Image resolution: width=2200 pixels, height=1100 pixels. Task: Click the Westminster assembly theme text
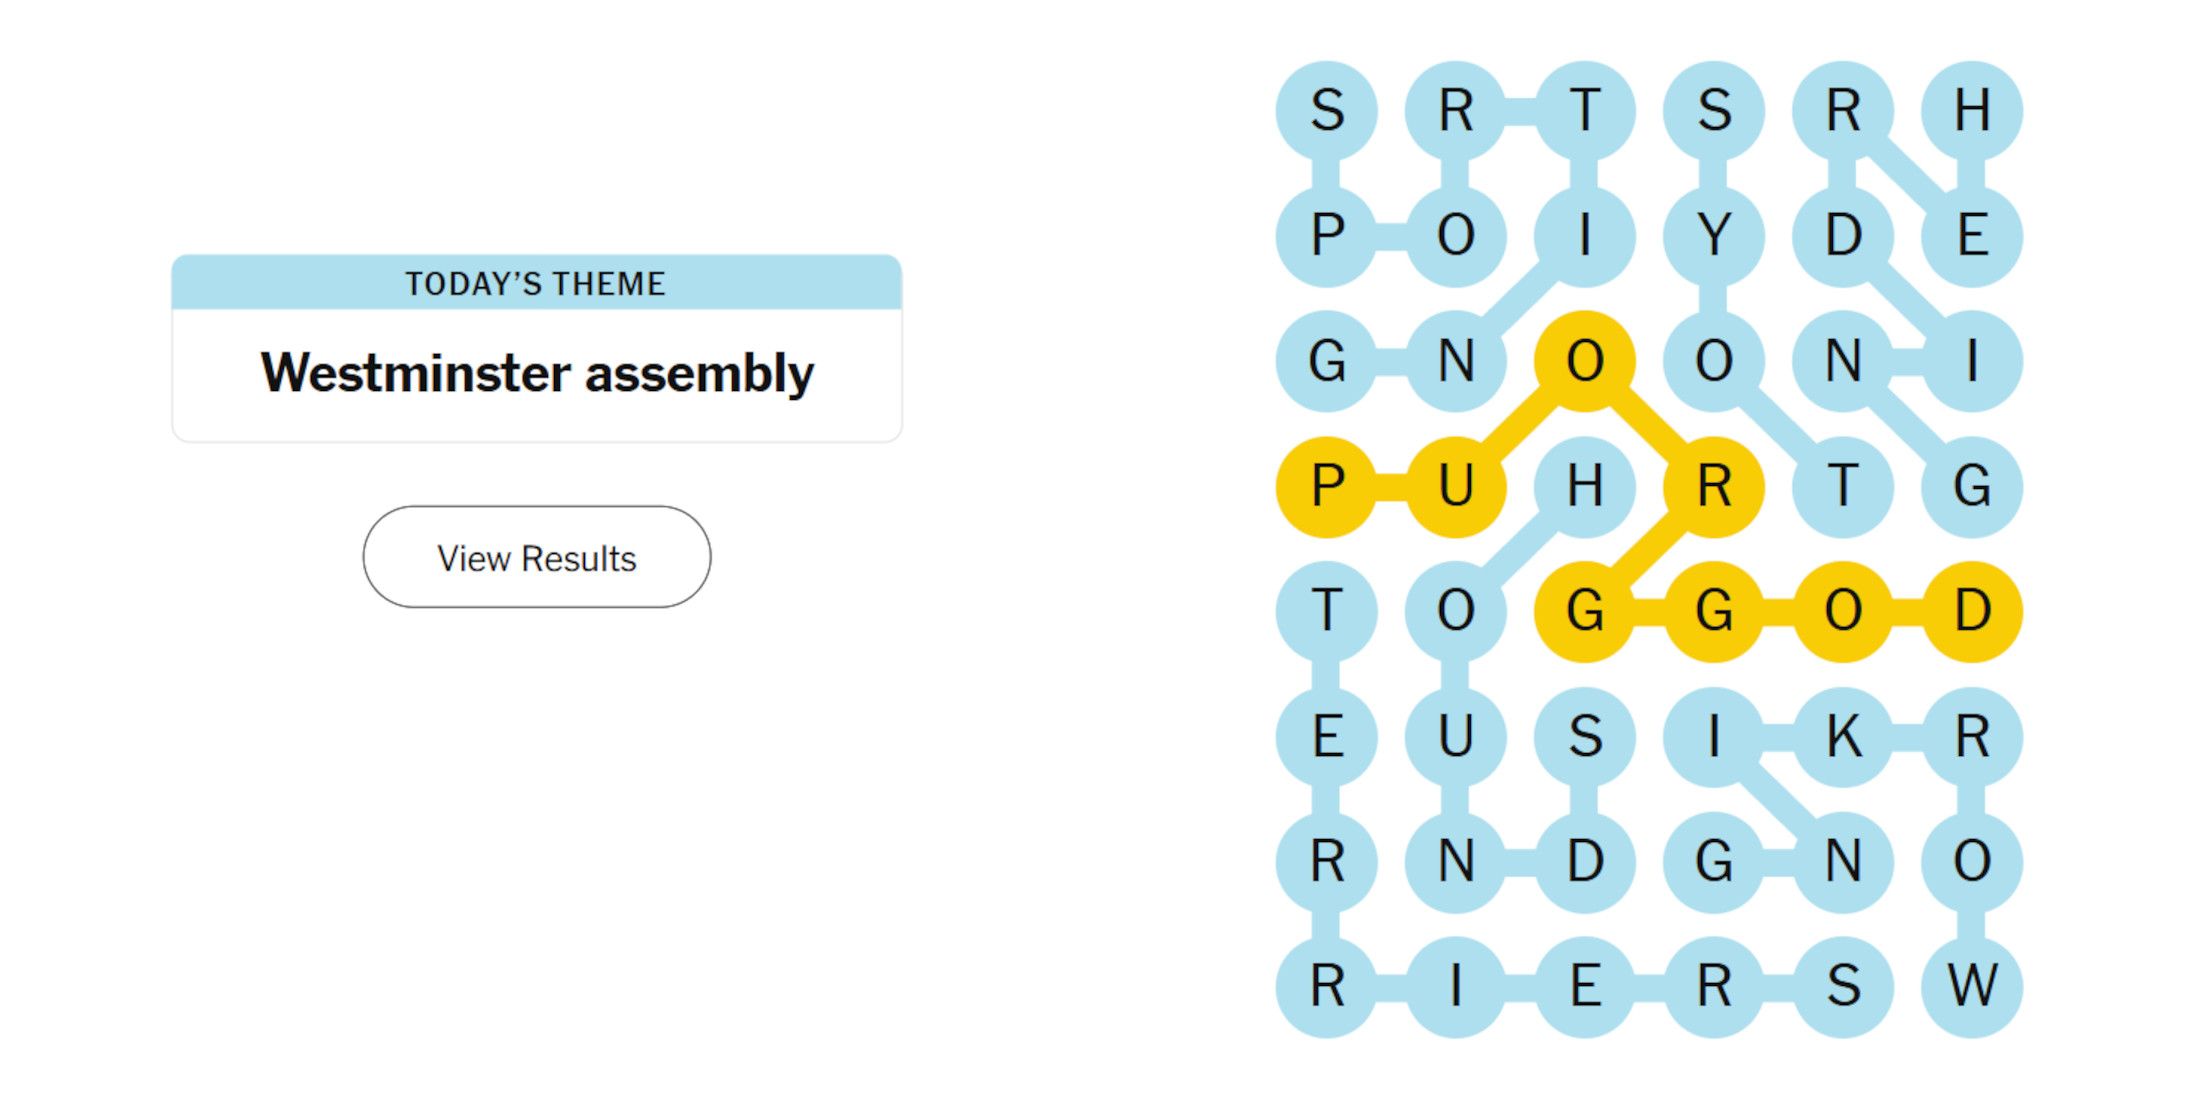(x=537, y=373)
